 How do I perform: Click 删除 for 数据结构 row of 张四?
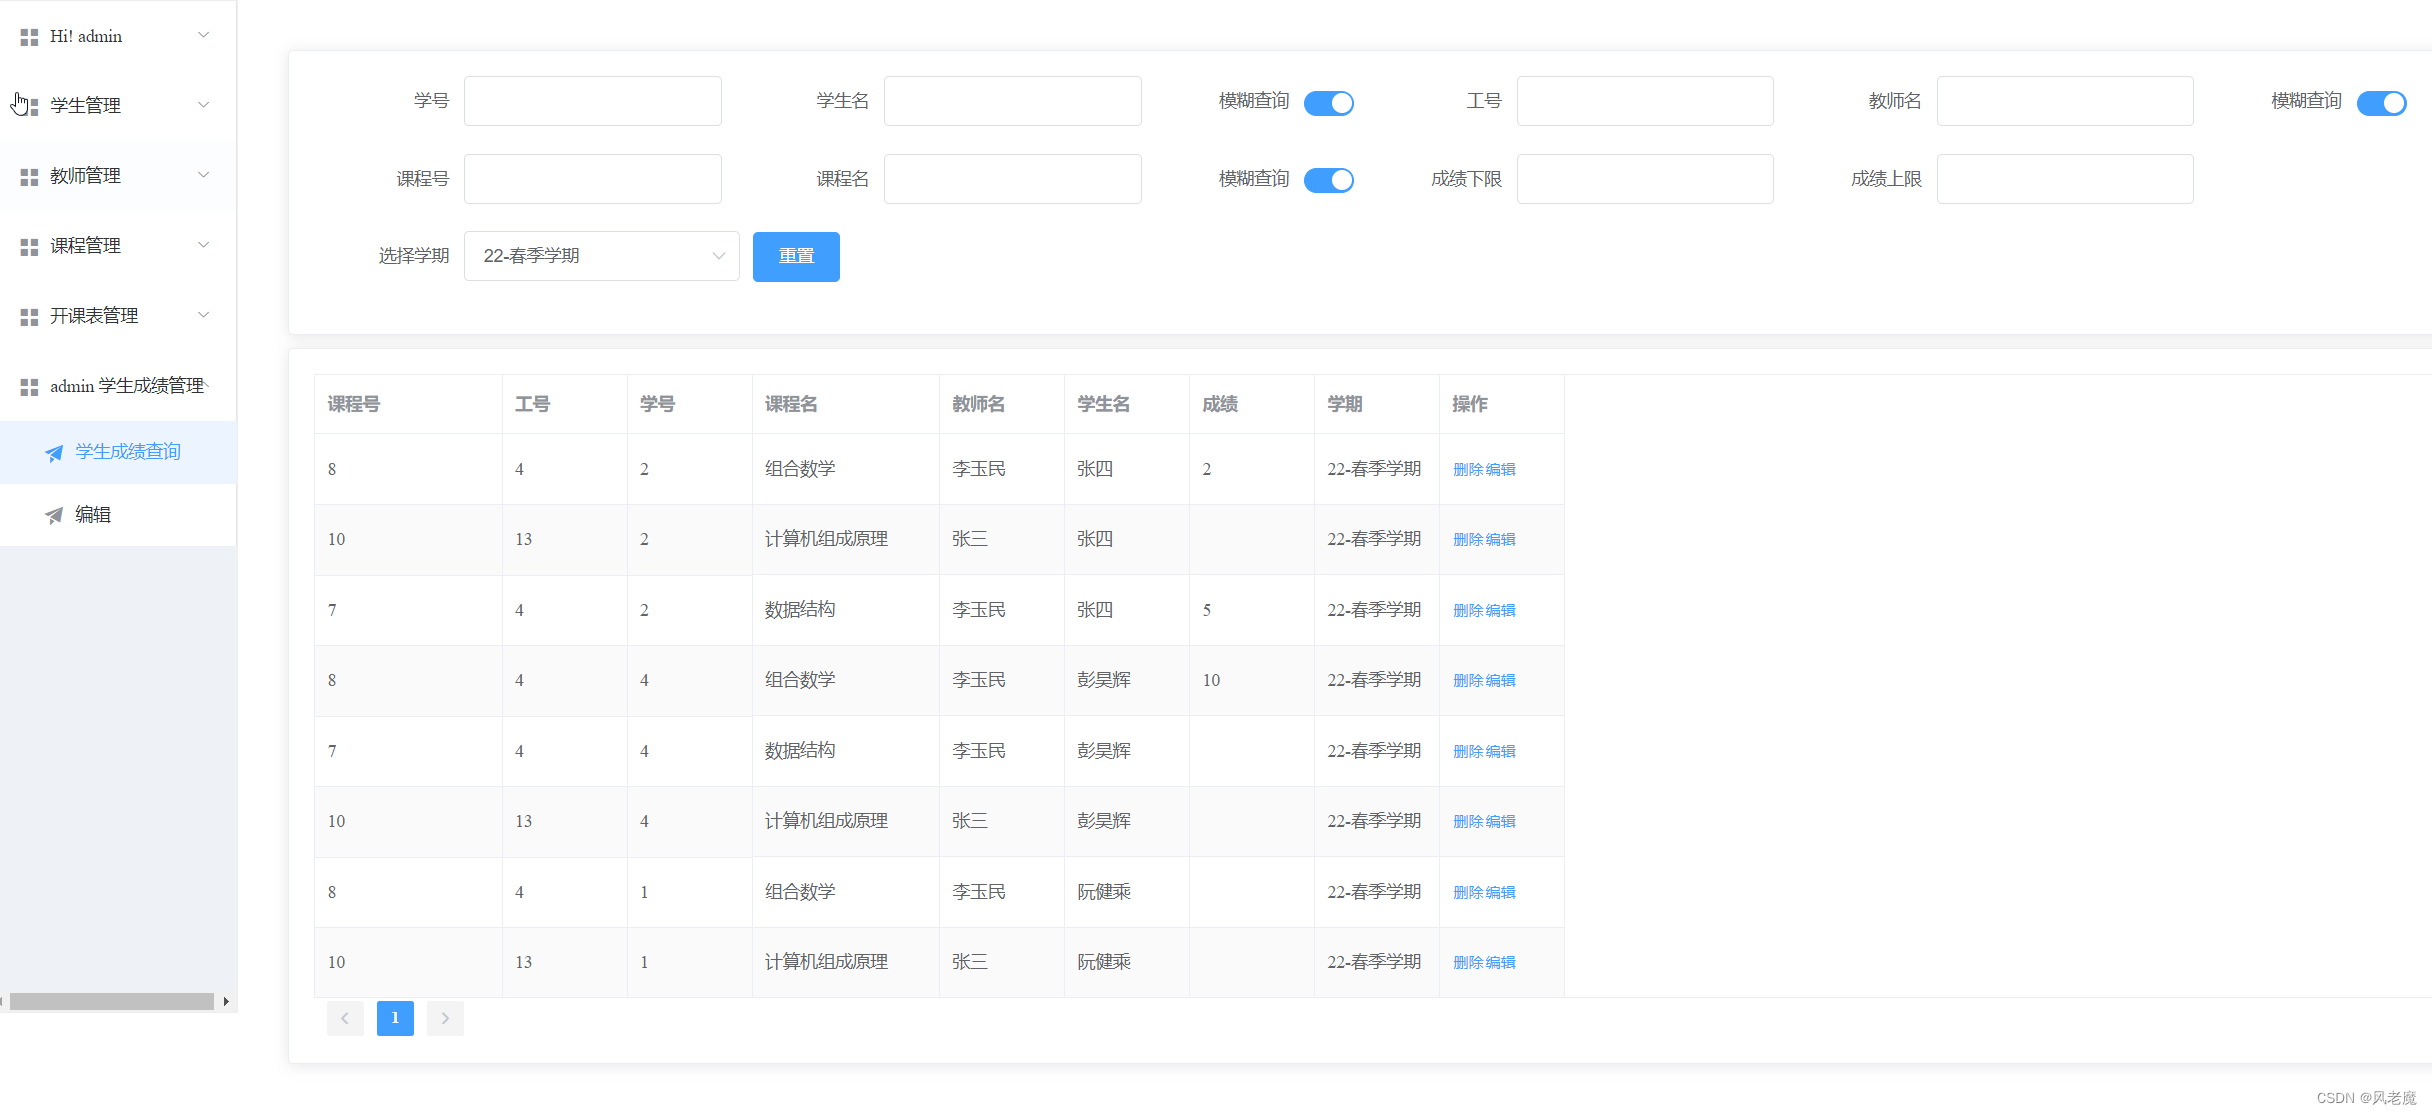point(1468,611)
